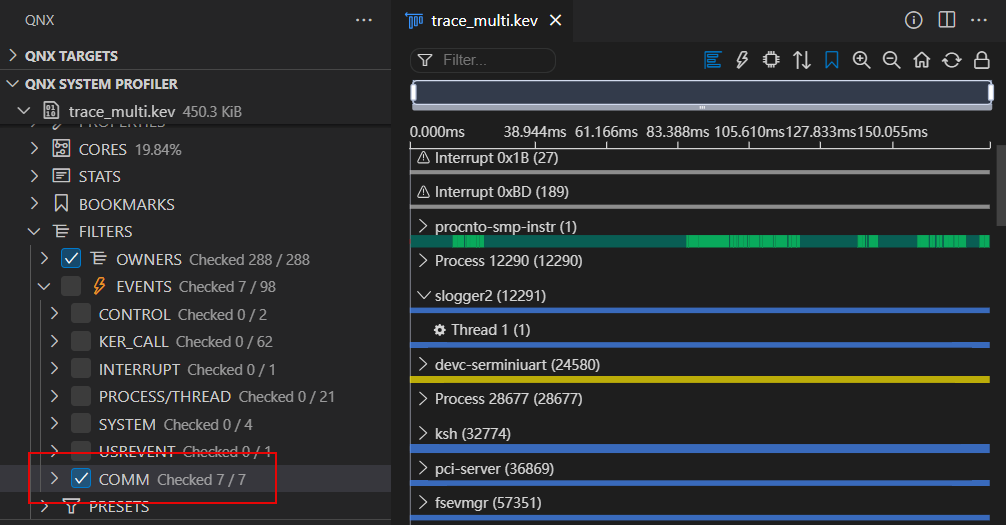Toggle the lightning bolt events icon
Viewport: 1006px width, 525px height.
(742, 60)
